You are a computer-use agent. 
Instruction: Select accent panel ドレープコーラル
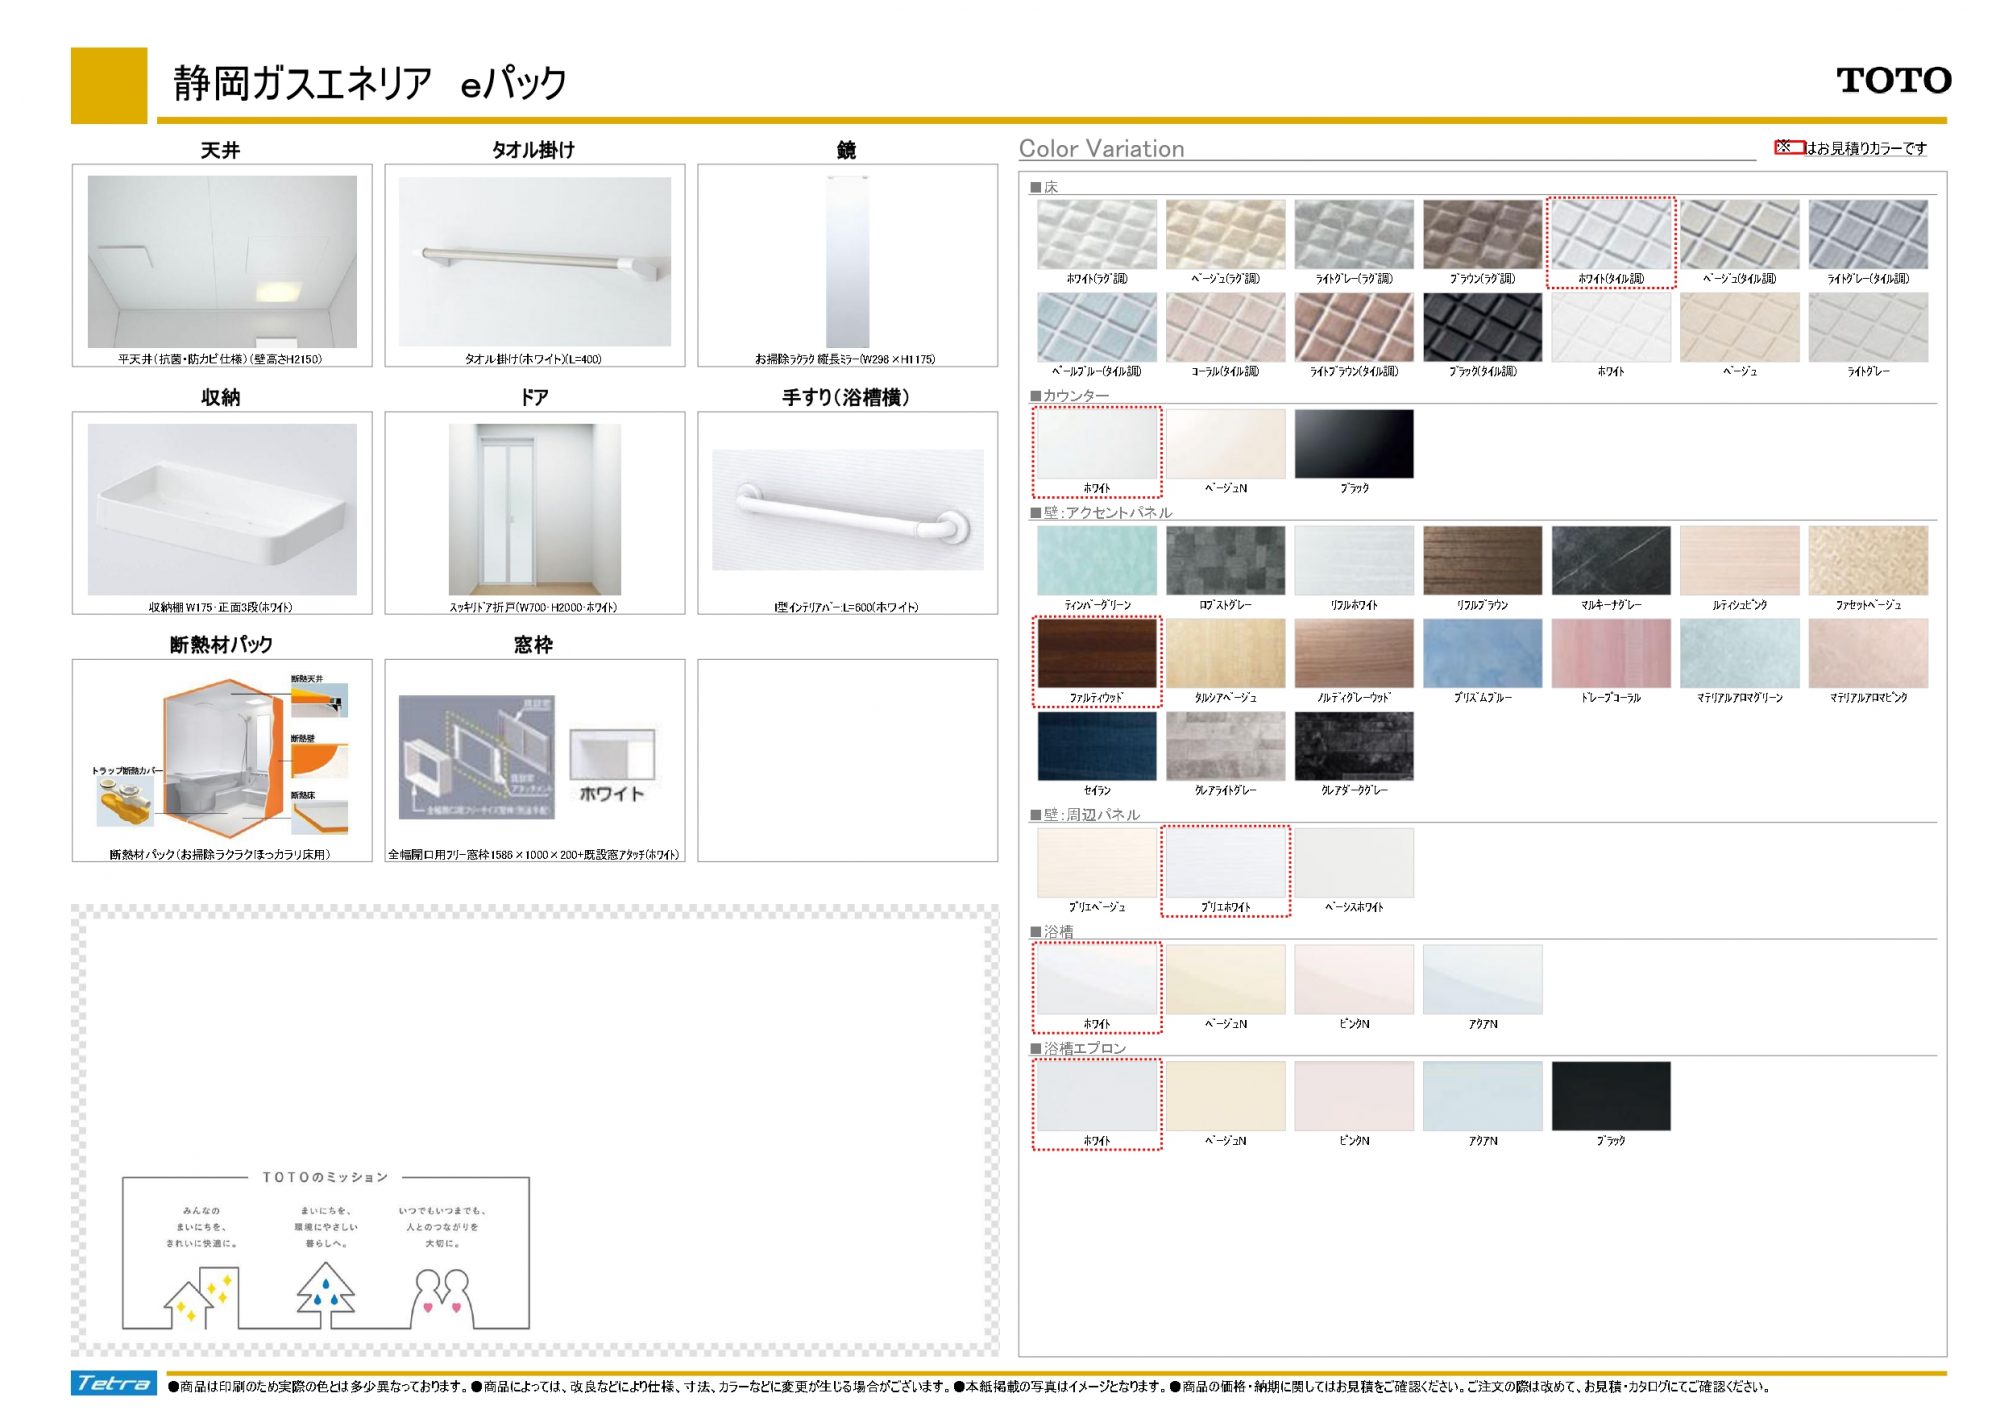tap(1611, 653)
